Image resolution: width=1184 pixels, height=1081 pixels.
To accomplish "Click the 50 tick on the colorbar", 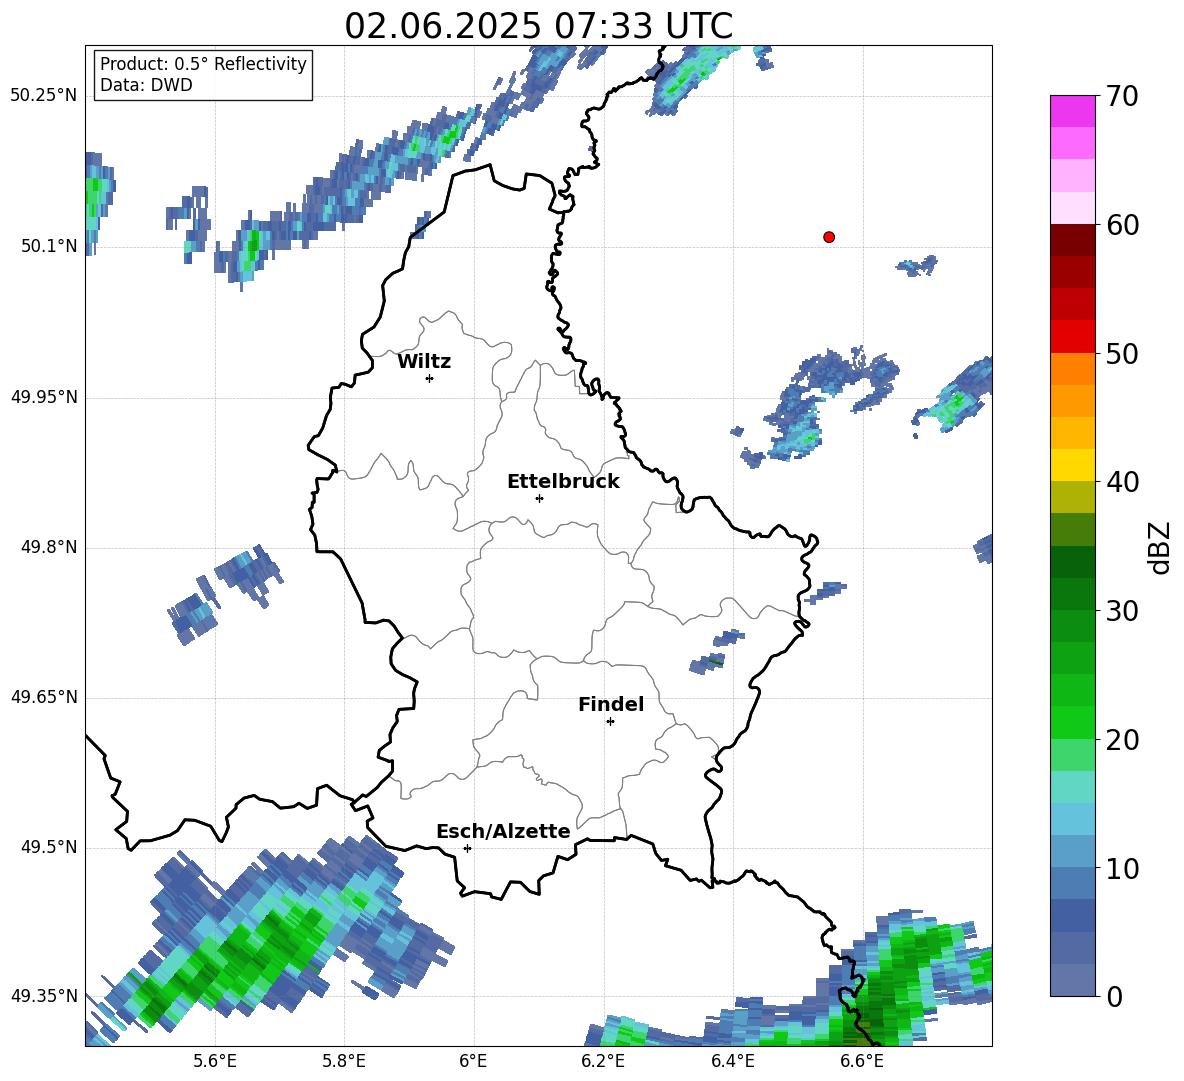I will [x=1122, y=353].
